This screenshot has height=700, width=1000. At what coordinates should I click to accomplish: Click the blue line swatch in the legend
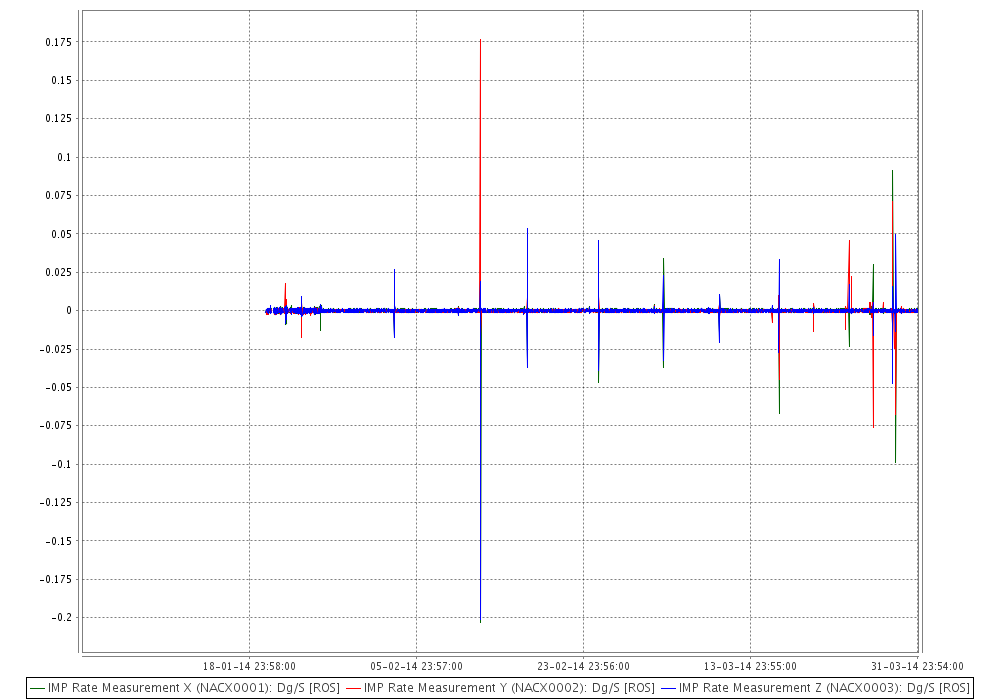669,689
